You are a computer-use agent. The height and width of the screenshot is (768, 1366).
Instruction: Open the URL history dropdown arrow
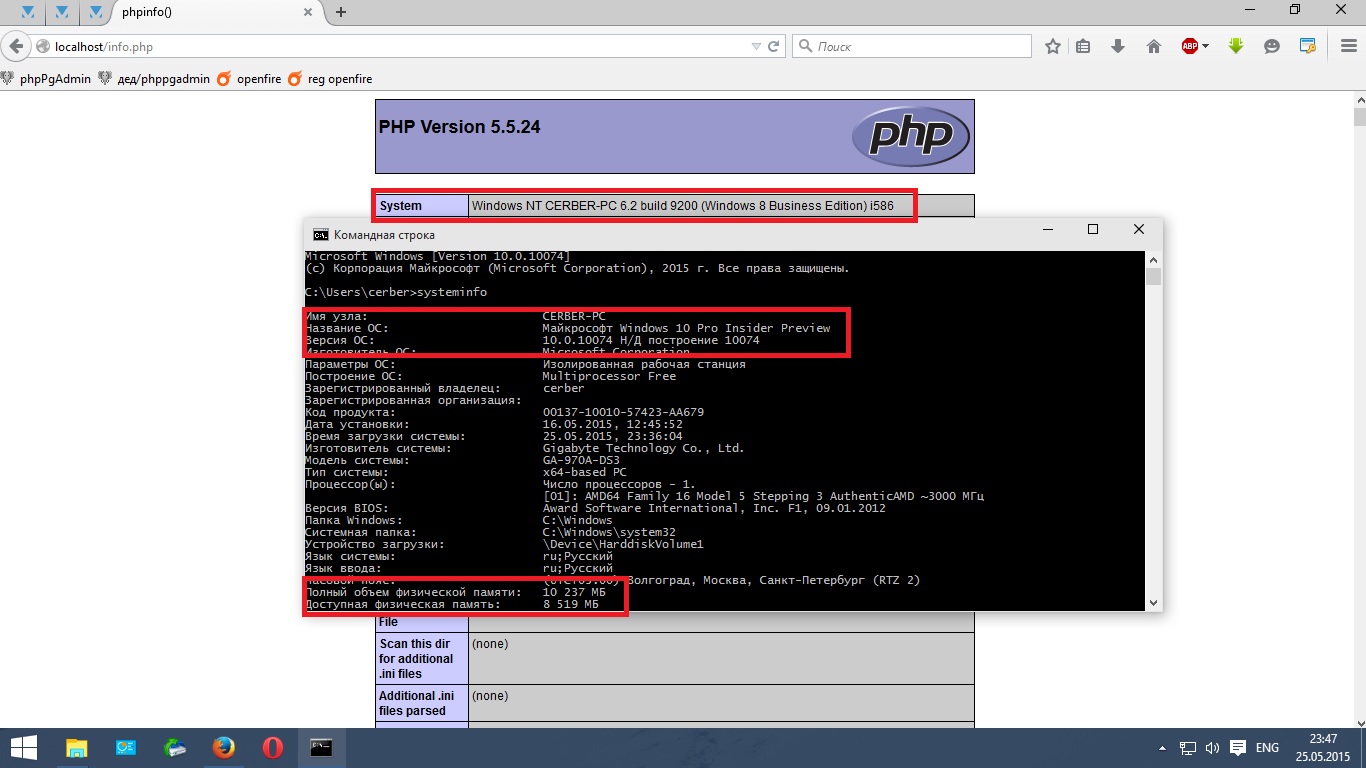[x=756, y=46]
